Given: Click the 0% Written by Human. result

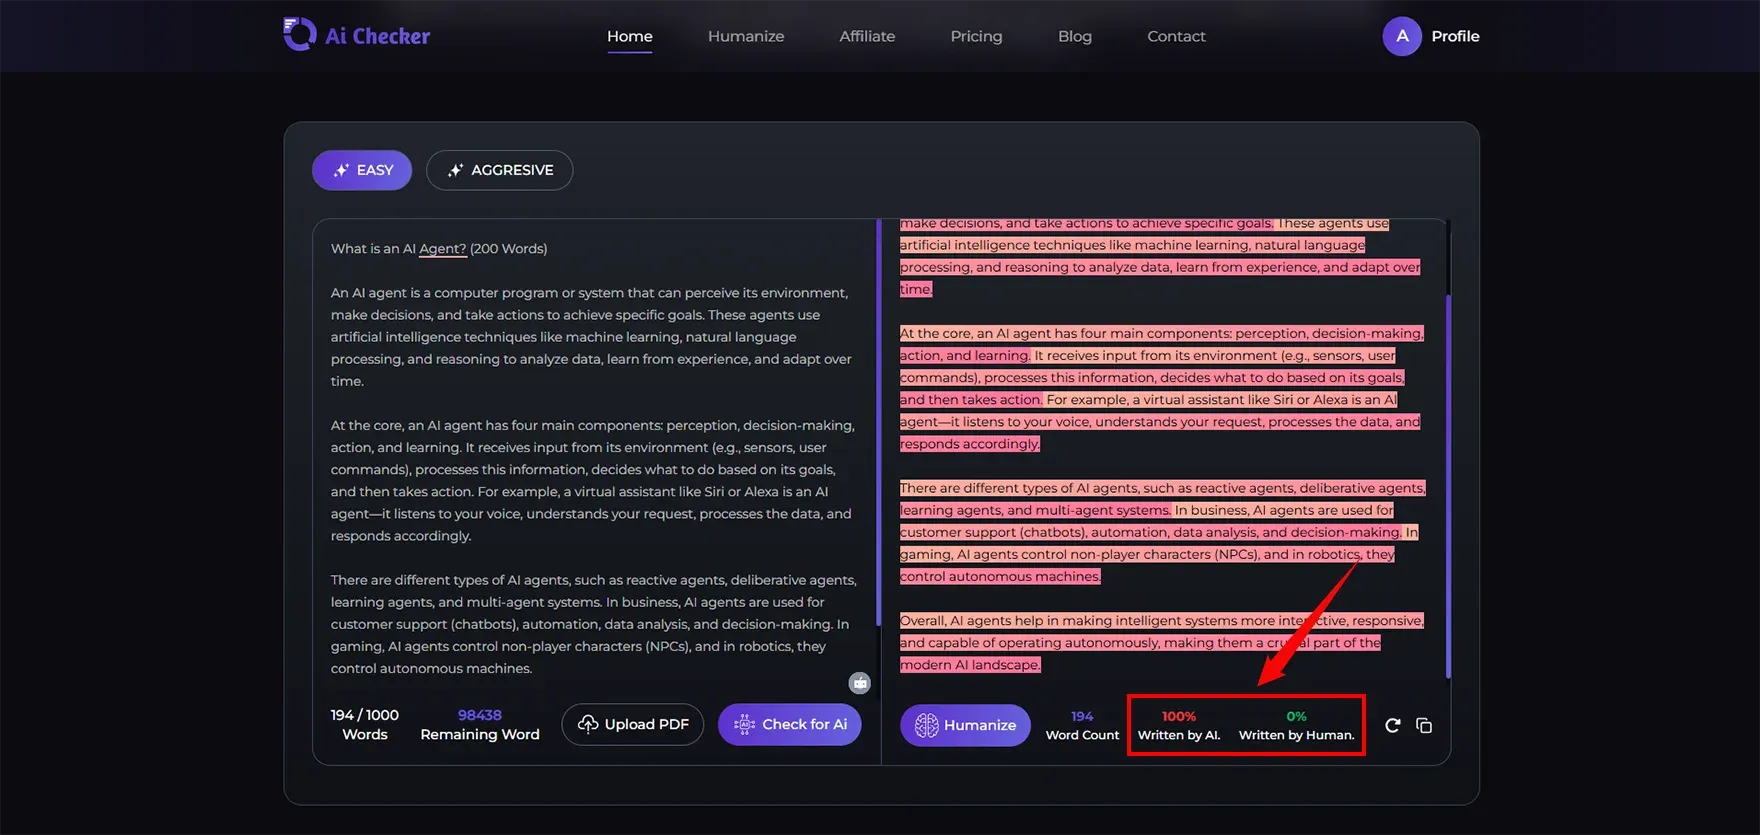Looking at the screenshot, I should pyautogui.click(x=1296, y=725).
